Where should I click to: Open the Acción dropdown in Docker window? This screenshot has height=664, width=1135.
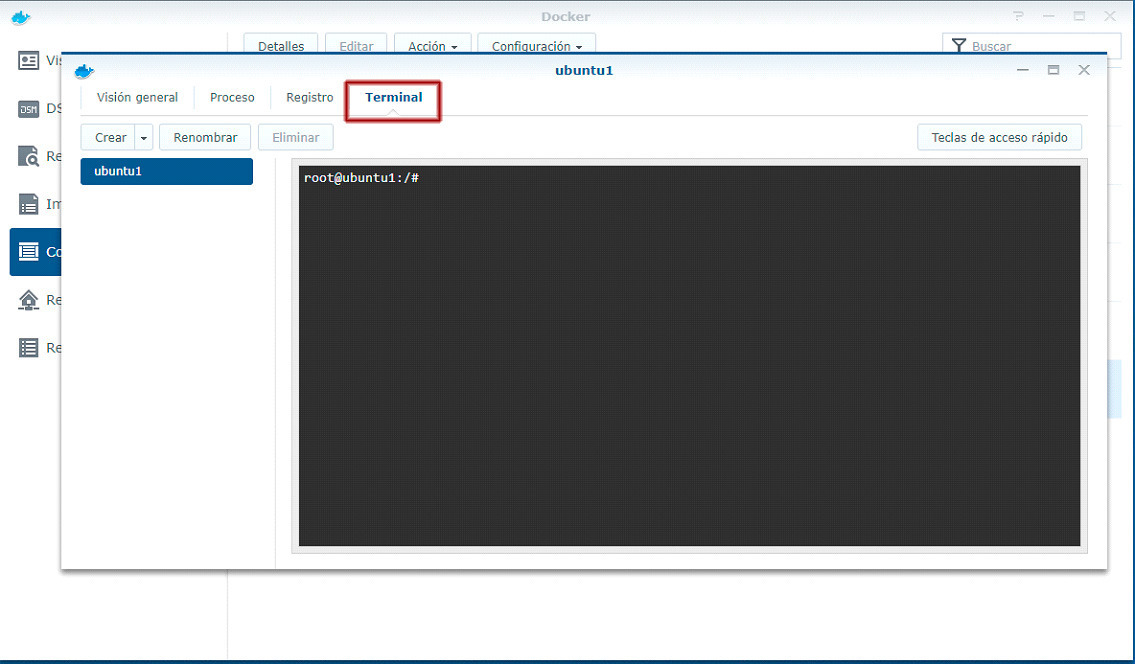(x=432, y=45)
